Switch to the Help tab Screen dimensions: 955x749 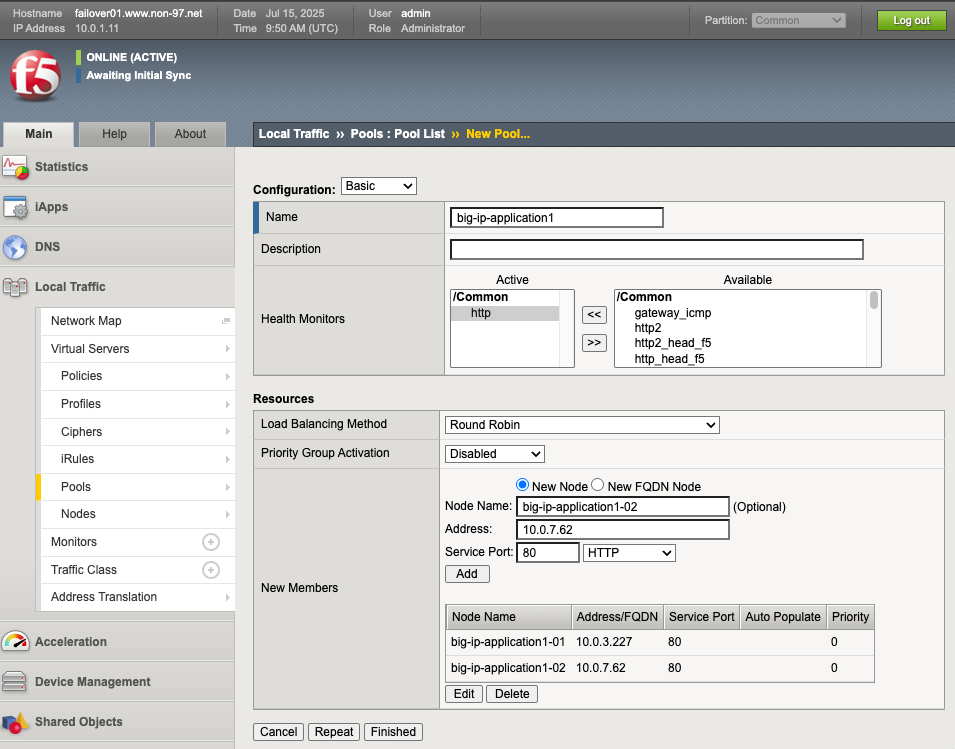[114, 134]
